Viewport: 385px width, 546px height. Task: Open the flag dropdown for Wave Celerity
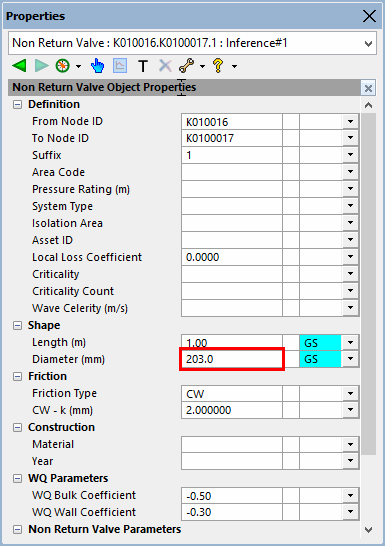[350, 308]
